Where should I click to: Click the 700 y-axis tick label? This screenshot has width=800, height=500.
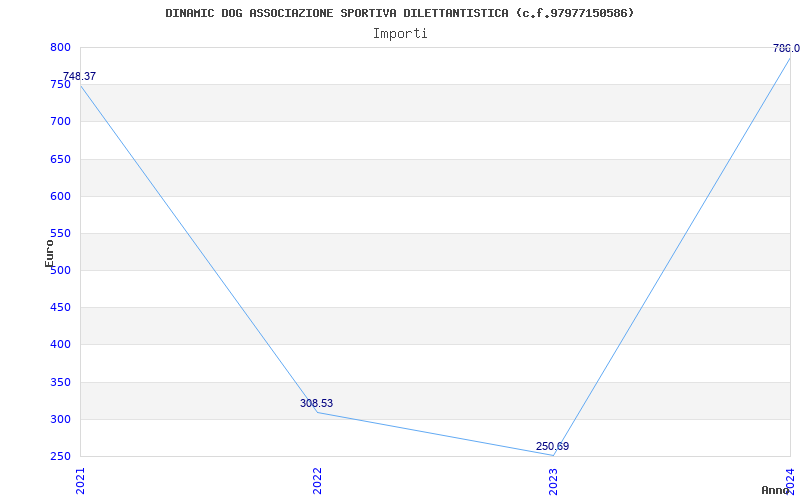click(60, 121)
